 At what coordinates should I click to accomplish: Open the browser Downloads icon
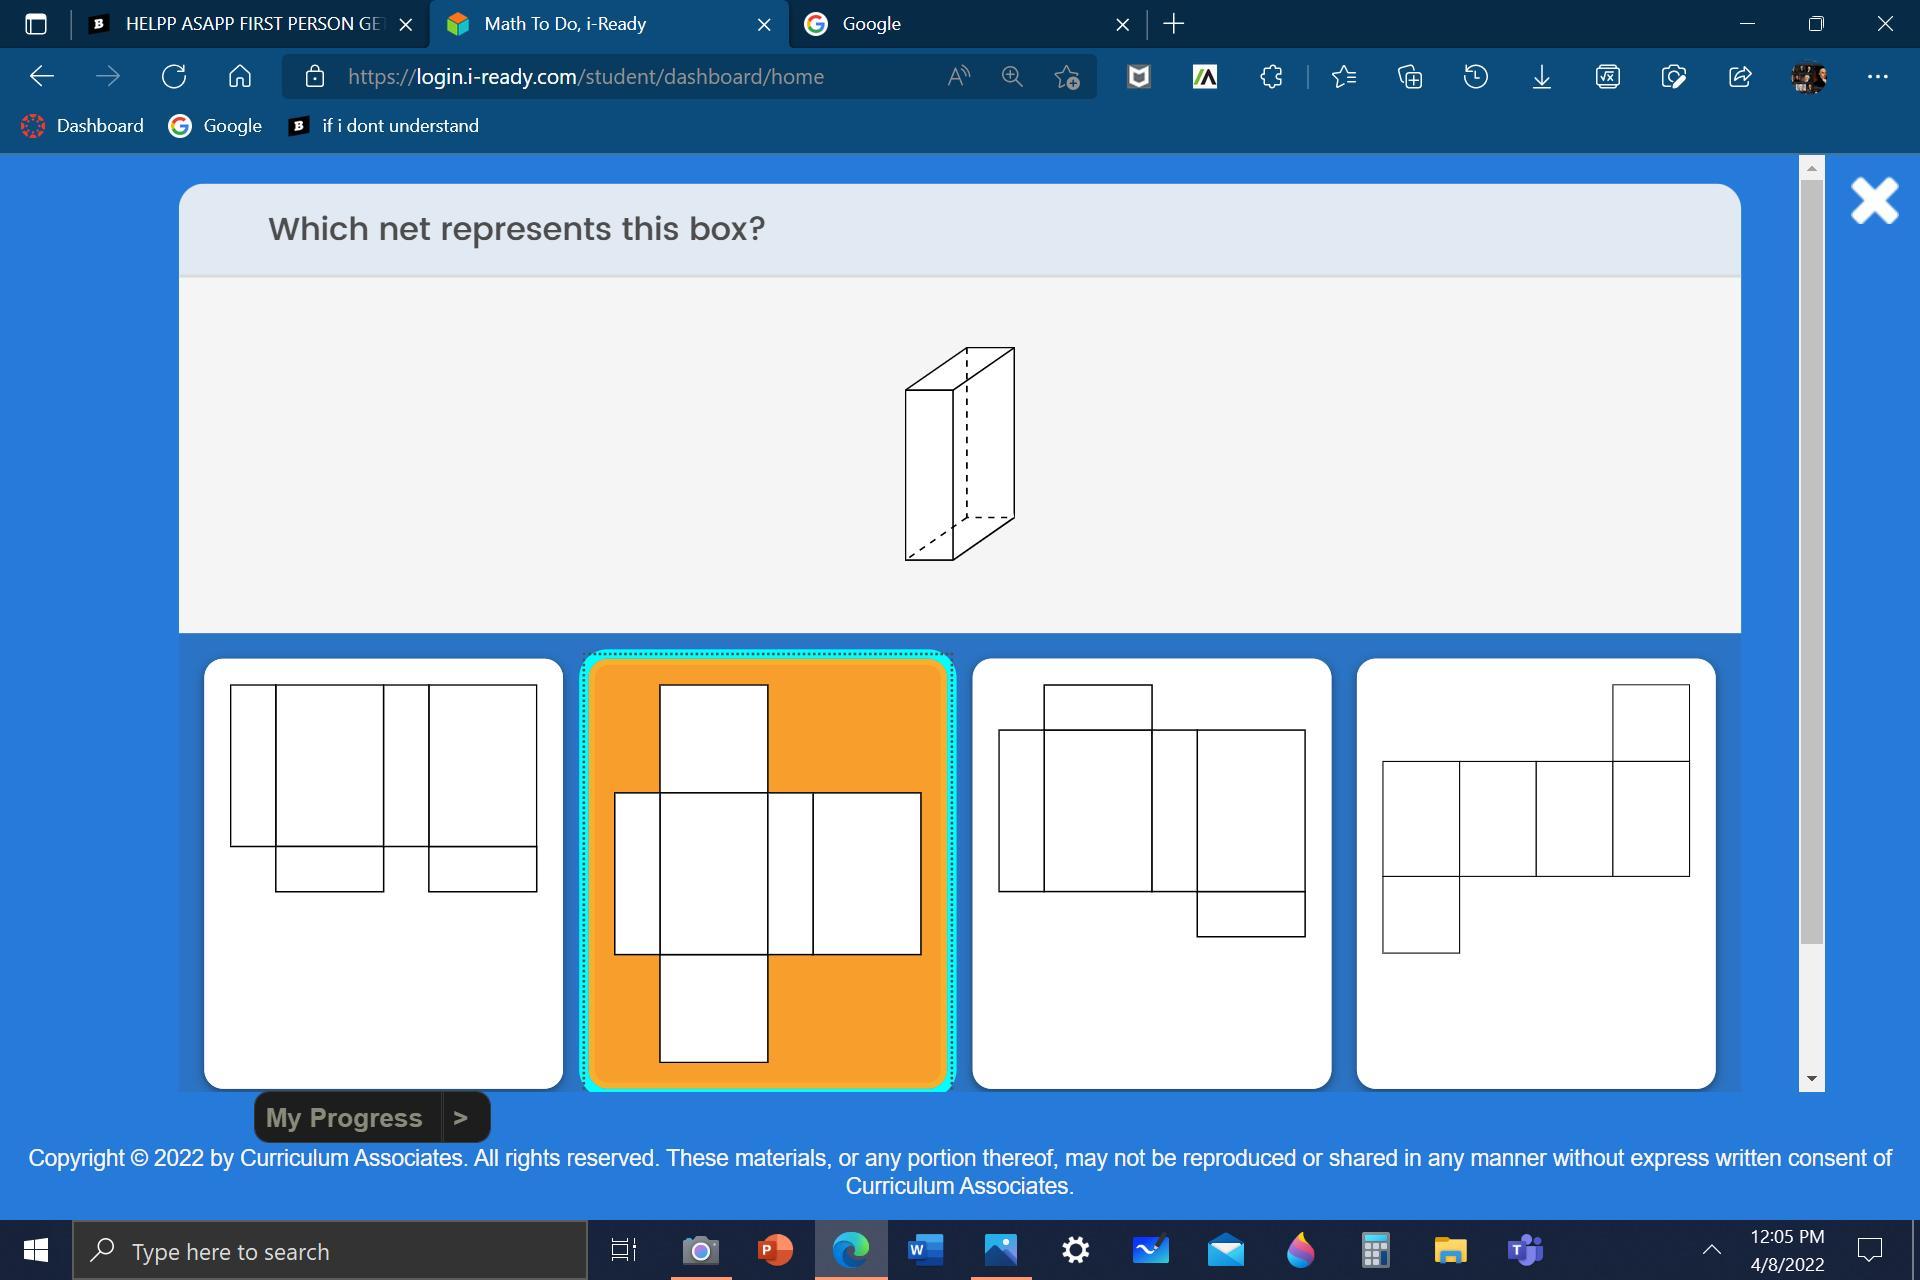(x=1541, y=77)
